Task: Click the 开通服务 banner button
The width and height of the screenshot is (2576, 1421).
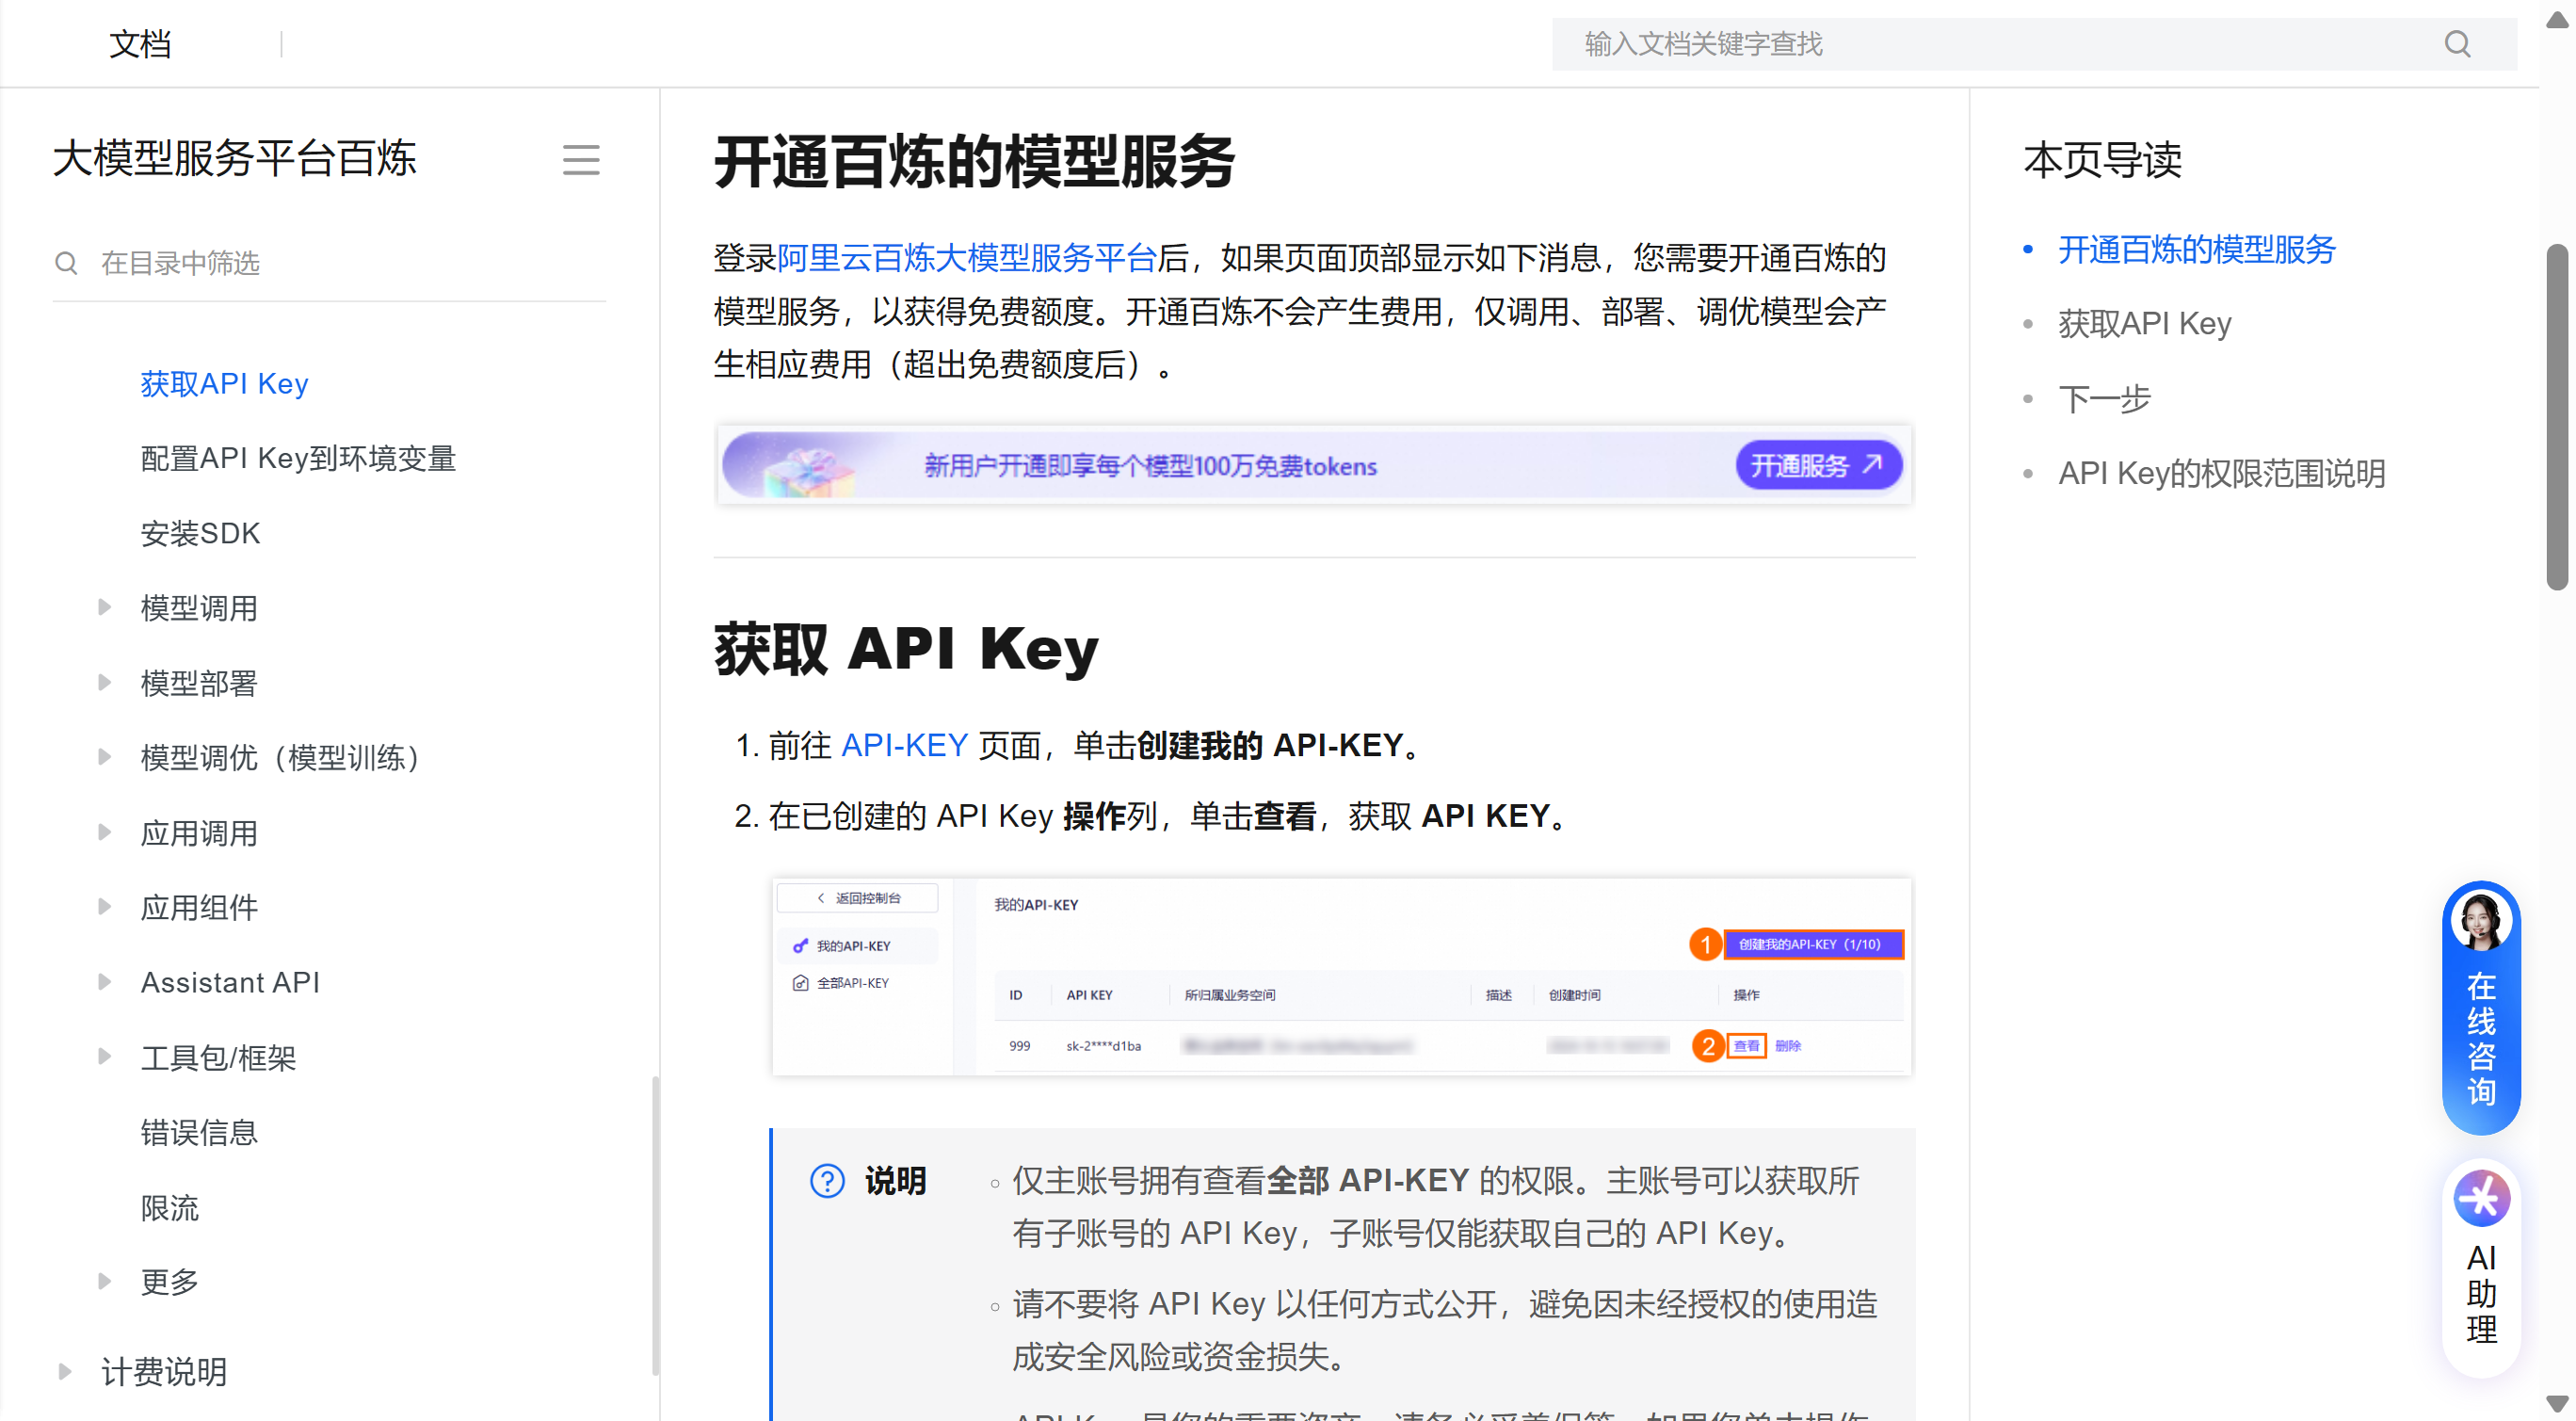Action: pos(1818,466)
